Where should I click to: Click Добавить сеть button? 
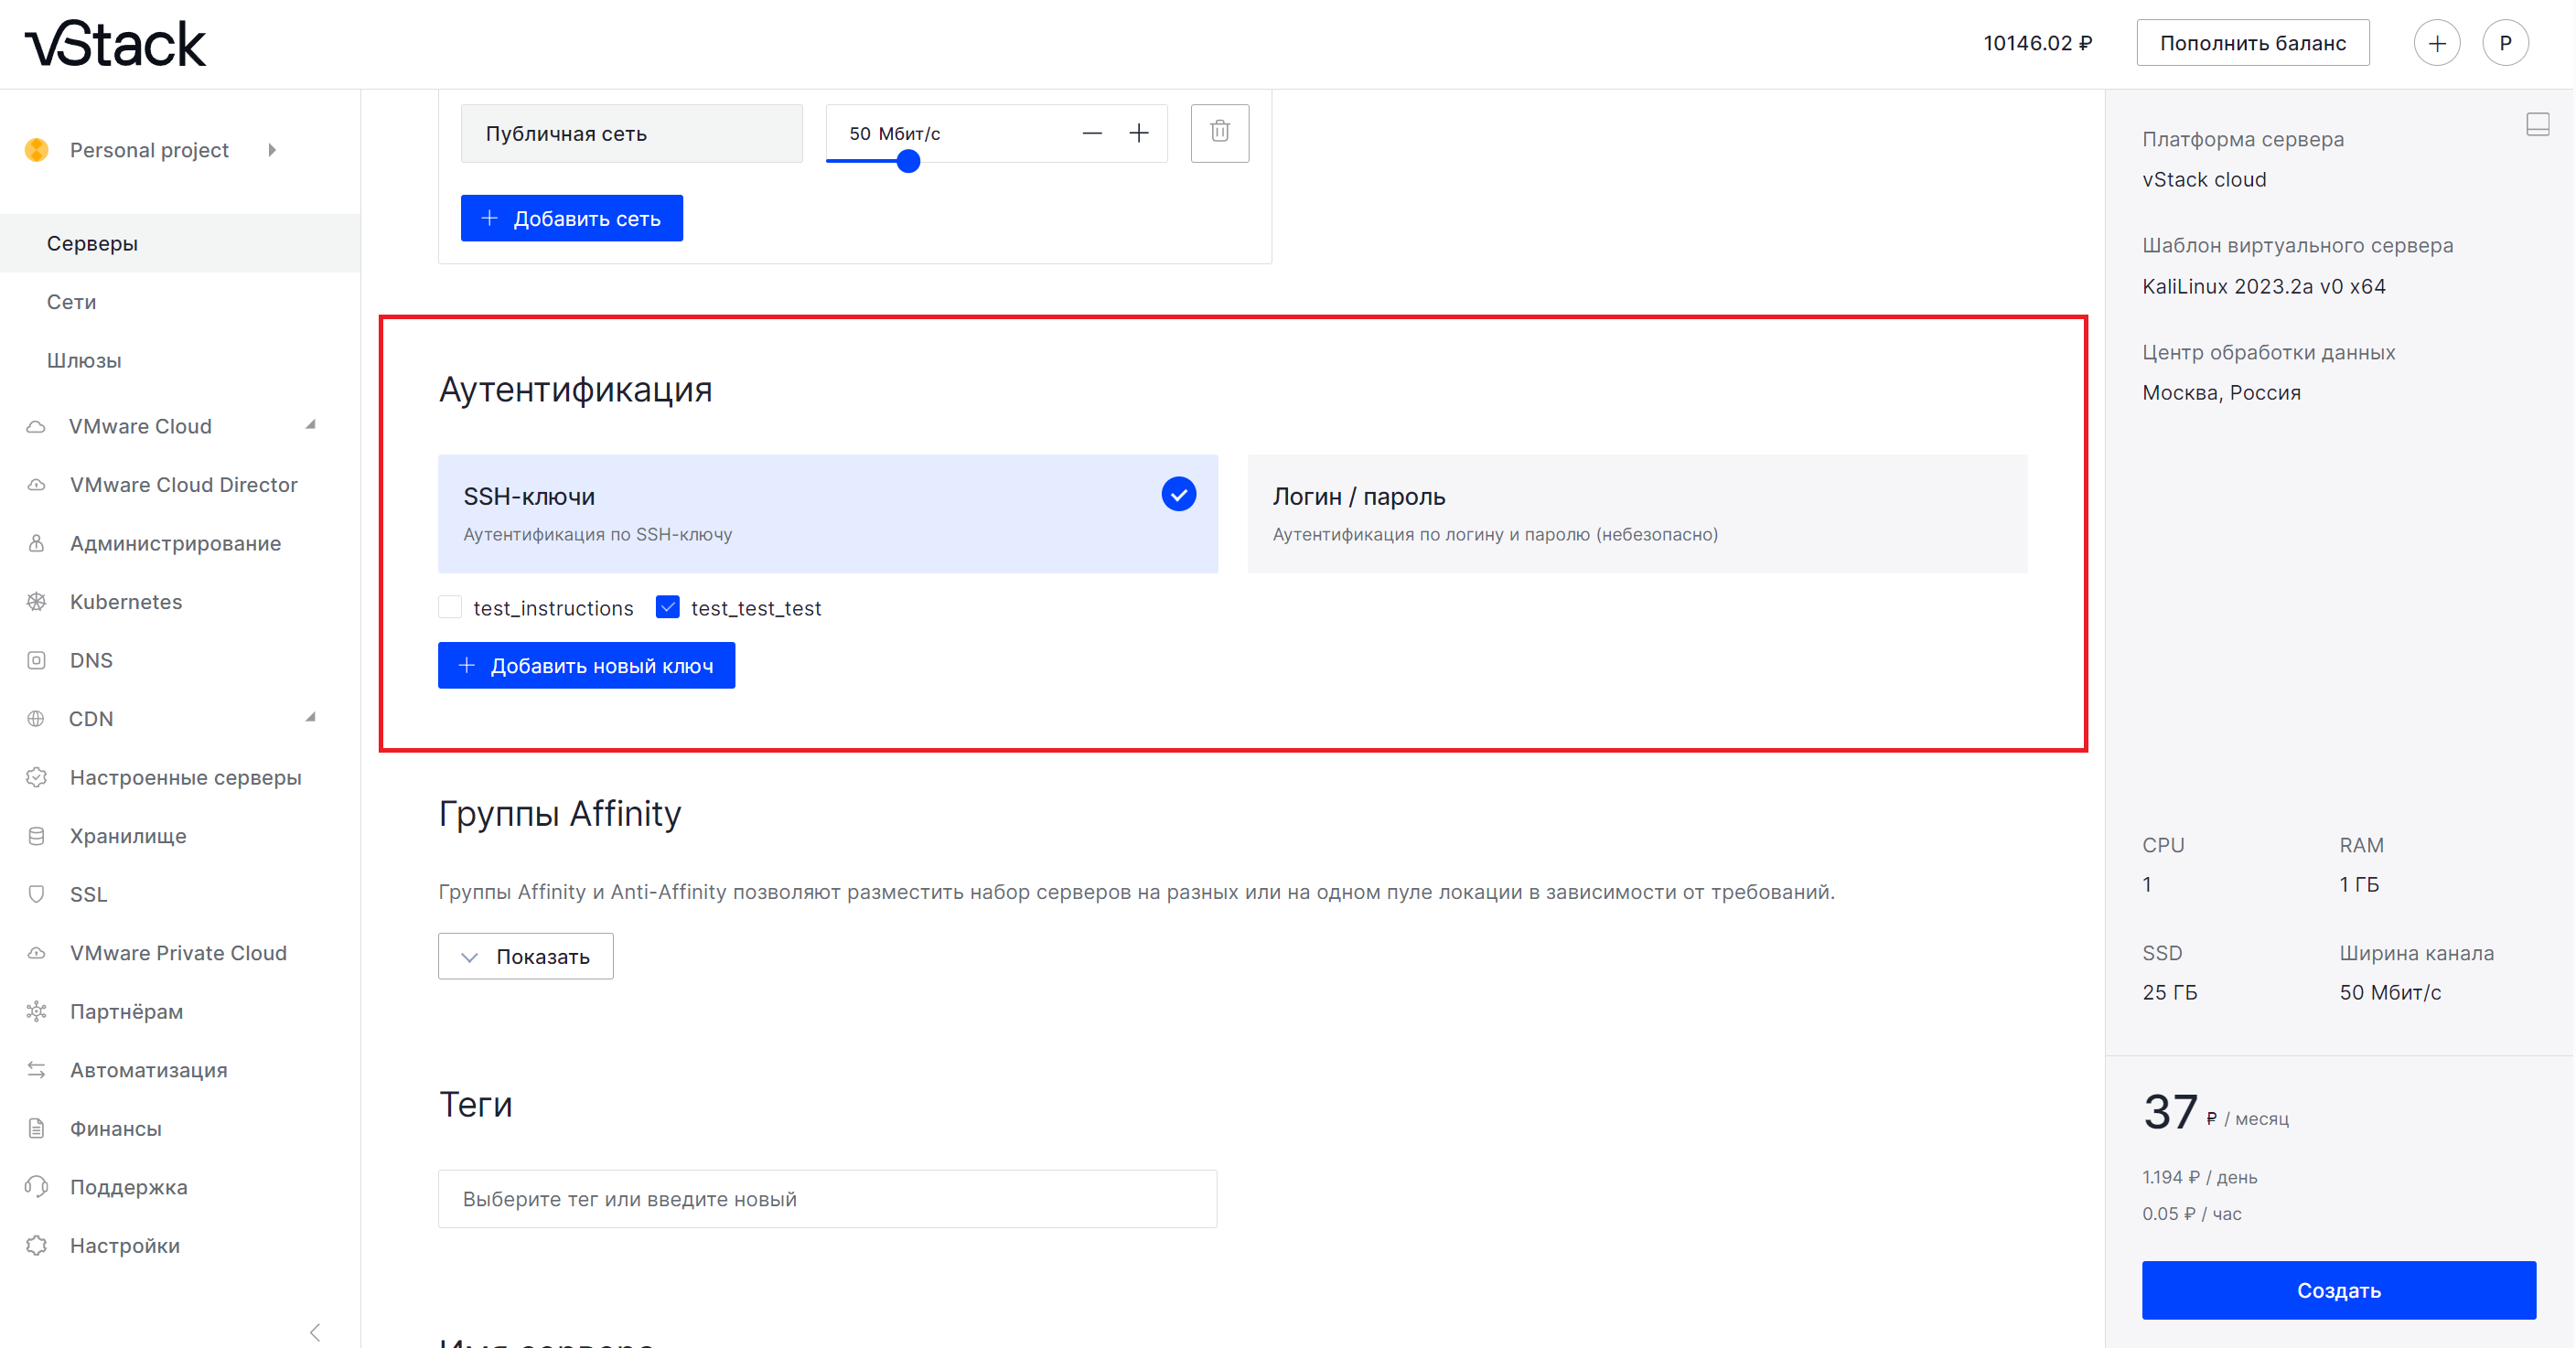571,218
